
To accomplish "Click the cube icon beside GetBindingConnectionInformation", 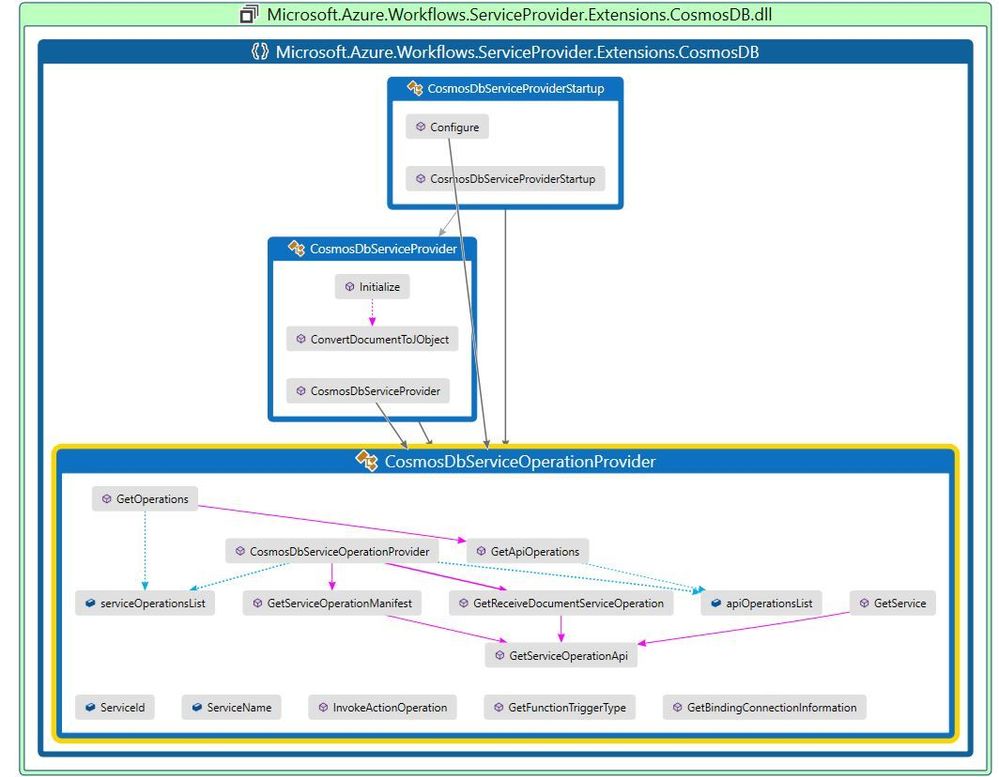I will (x=677, y=707).
